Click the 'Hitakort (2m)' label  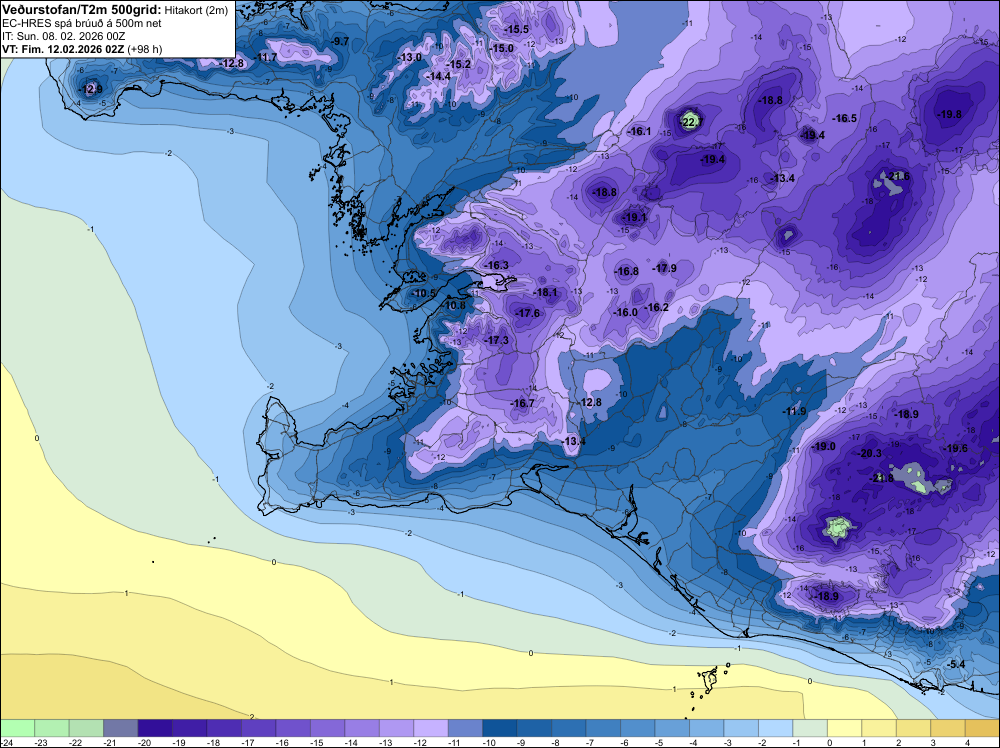197,10
